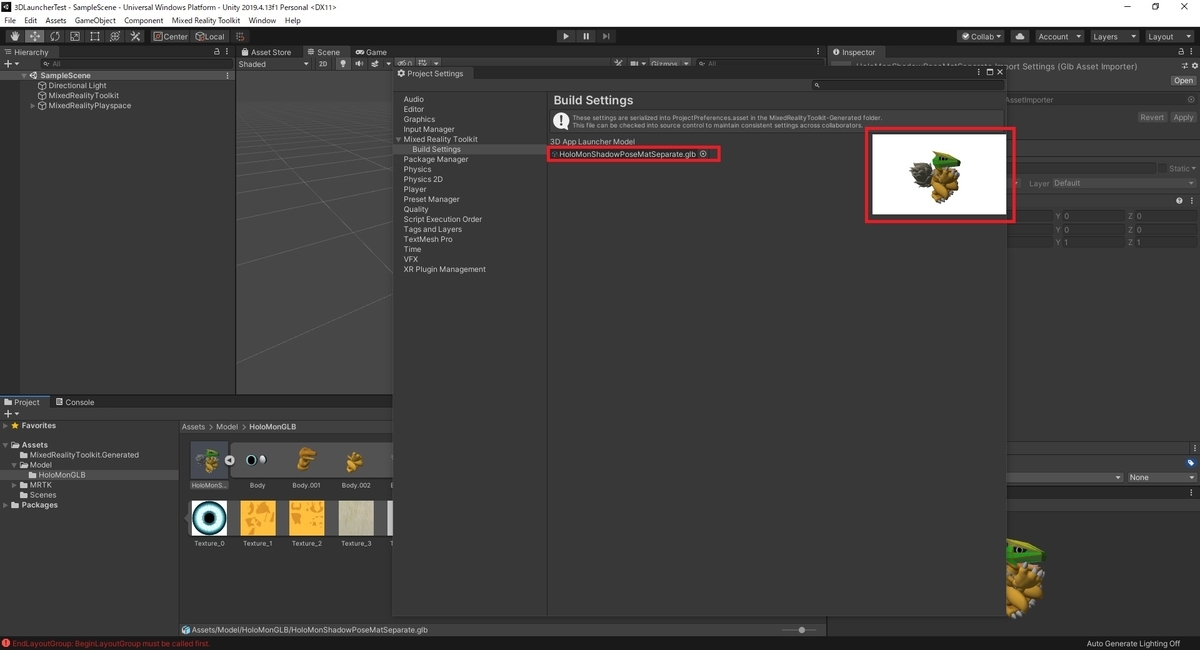Select the Hand tool in toolbar
Image resolution: width=1200 pixels, height=650 pixels.
point(14,36)
